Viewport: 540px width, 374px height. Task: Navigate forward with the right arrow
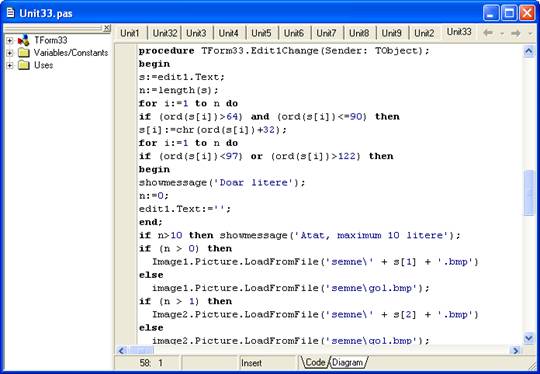click(516, 33)
